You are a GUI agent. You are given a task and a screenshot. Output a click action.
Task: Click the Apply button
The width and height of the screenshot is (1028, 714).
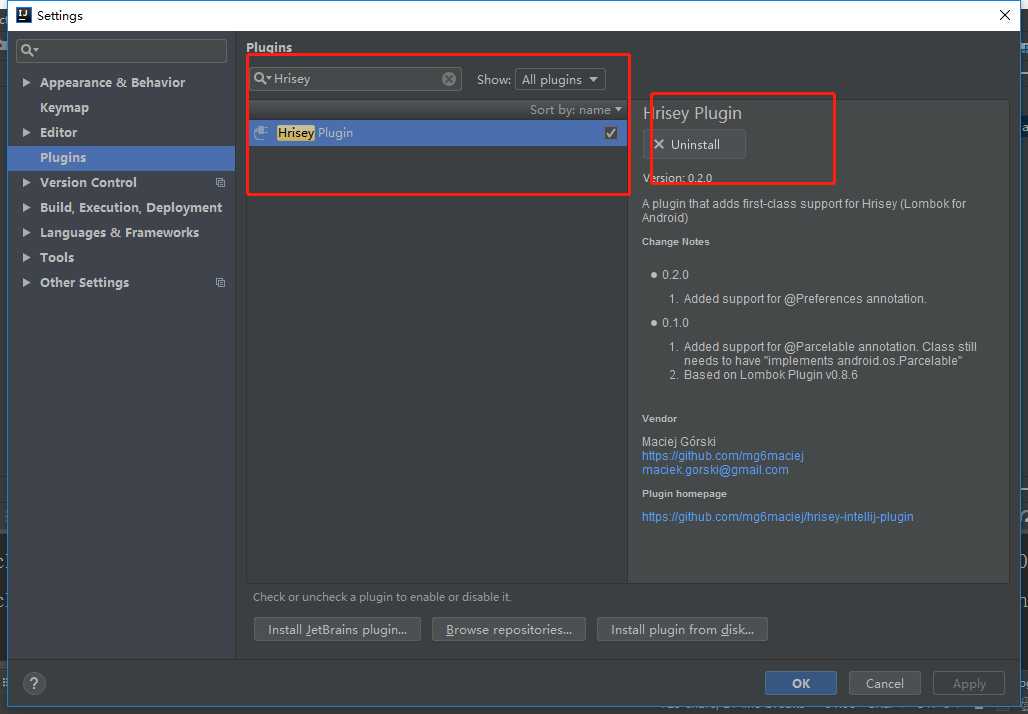pos(969,683)
